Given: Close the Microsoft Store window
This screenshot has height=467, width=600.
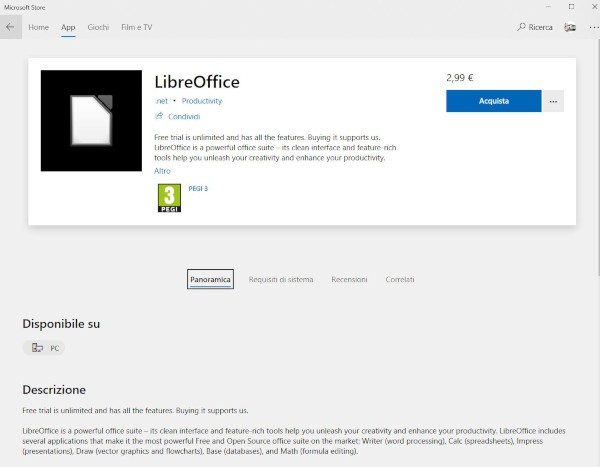Looking at the screenshot, I should pos(595,7).
